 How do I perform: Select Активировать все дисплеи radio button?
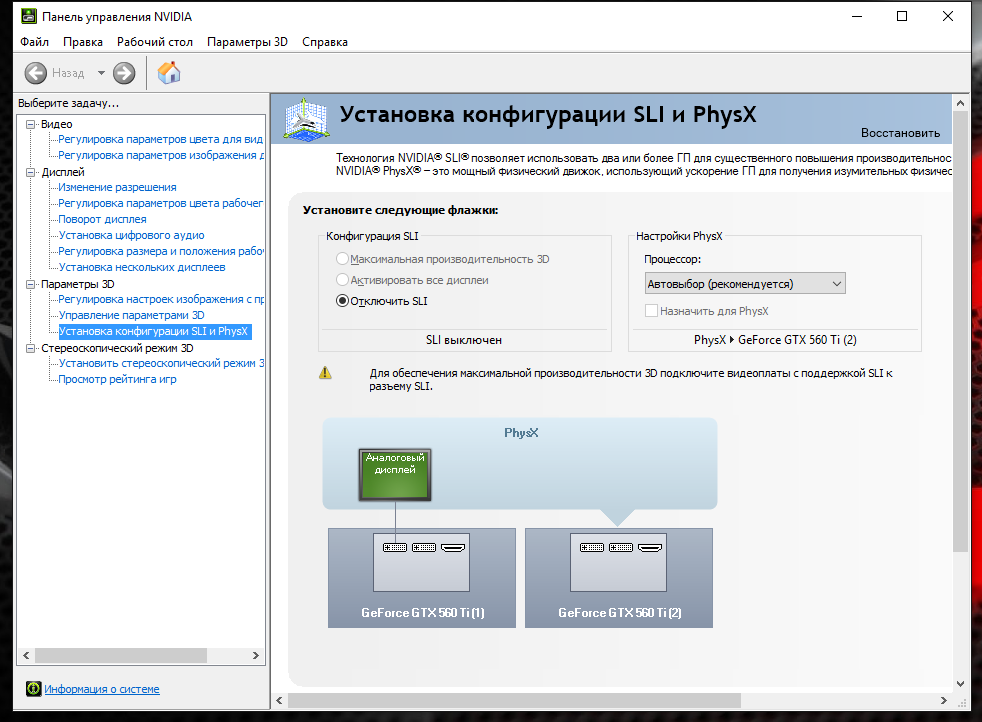(x=342, y=280)
